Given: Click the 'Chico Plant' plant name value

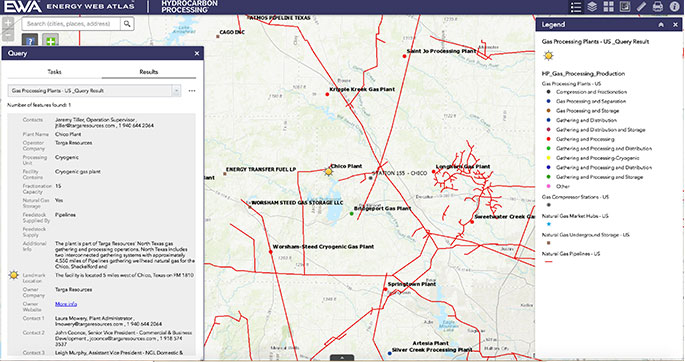Looking at the screenshot, I should pos(68,134).
